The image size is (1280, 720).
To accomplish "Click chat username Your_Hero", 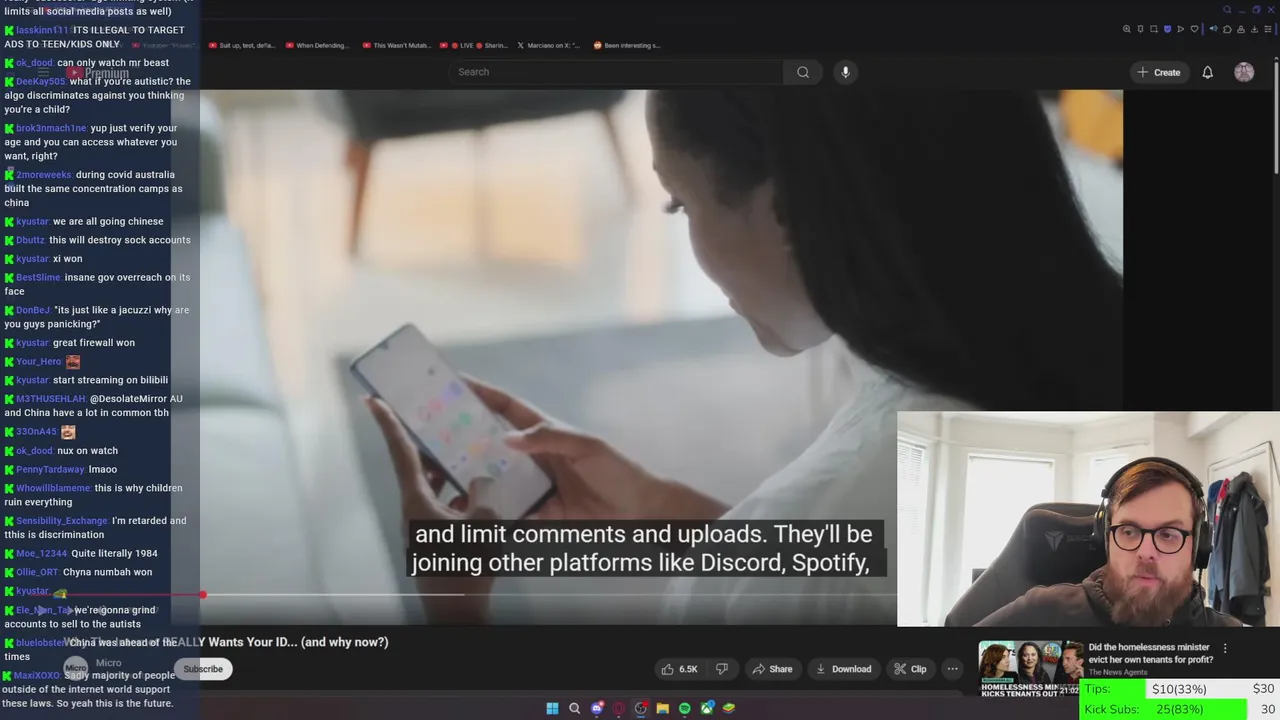I will point(38,361).
